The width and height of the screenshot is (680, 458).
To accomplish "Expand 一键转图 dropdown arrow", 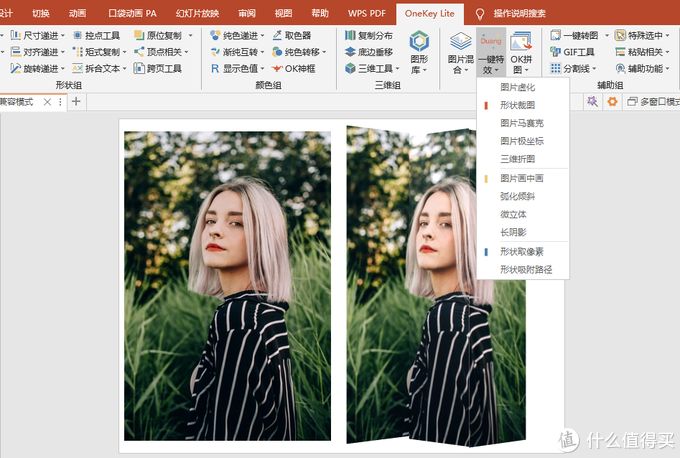I will (x=606, y=36).
